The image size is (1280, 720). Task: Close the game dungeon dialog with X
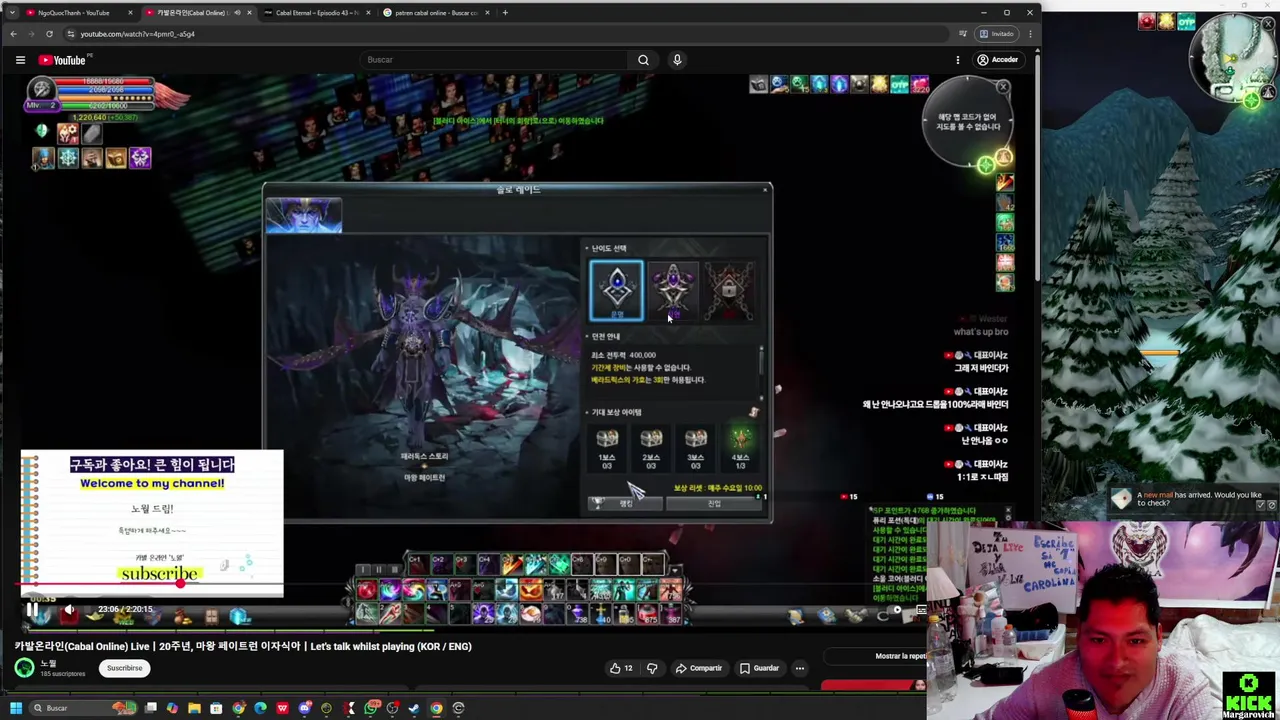tap(765, 190)
